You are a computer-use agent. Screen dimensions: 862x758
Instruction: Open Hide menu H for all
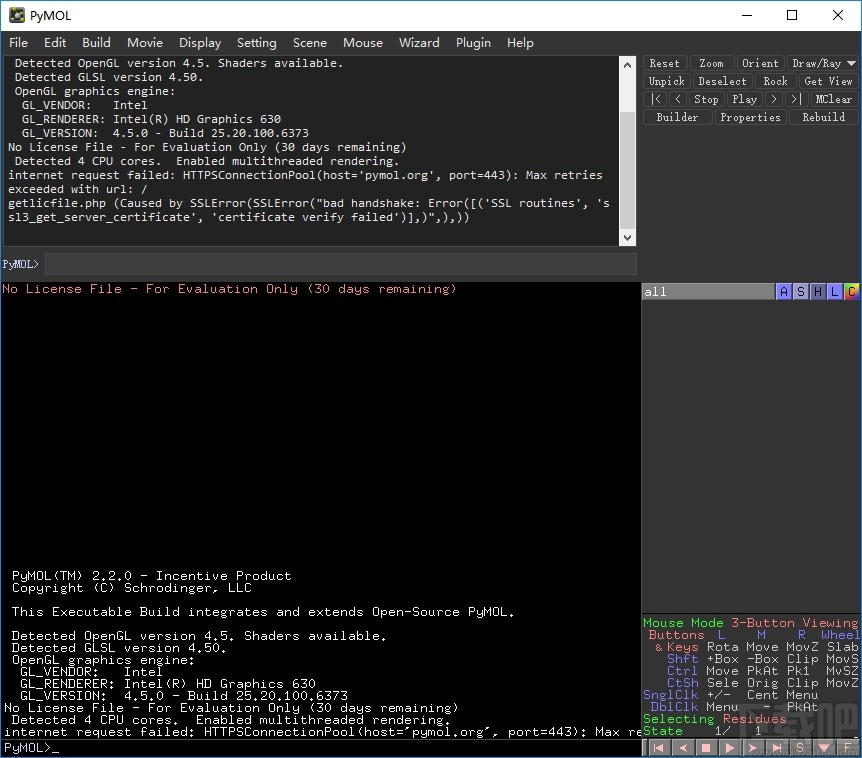818,292
